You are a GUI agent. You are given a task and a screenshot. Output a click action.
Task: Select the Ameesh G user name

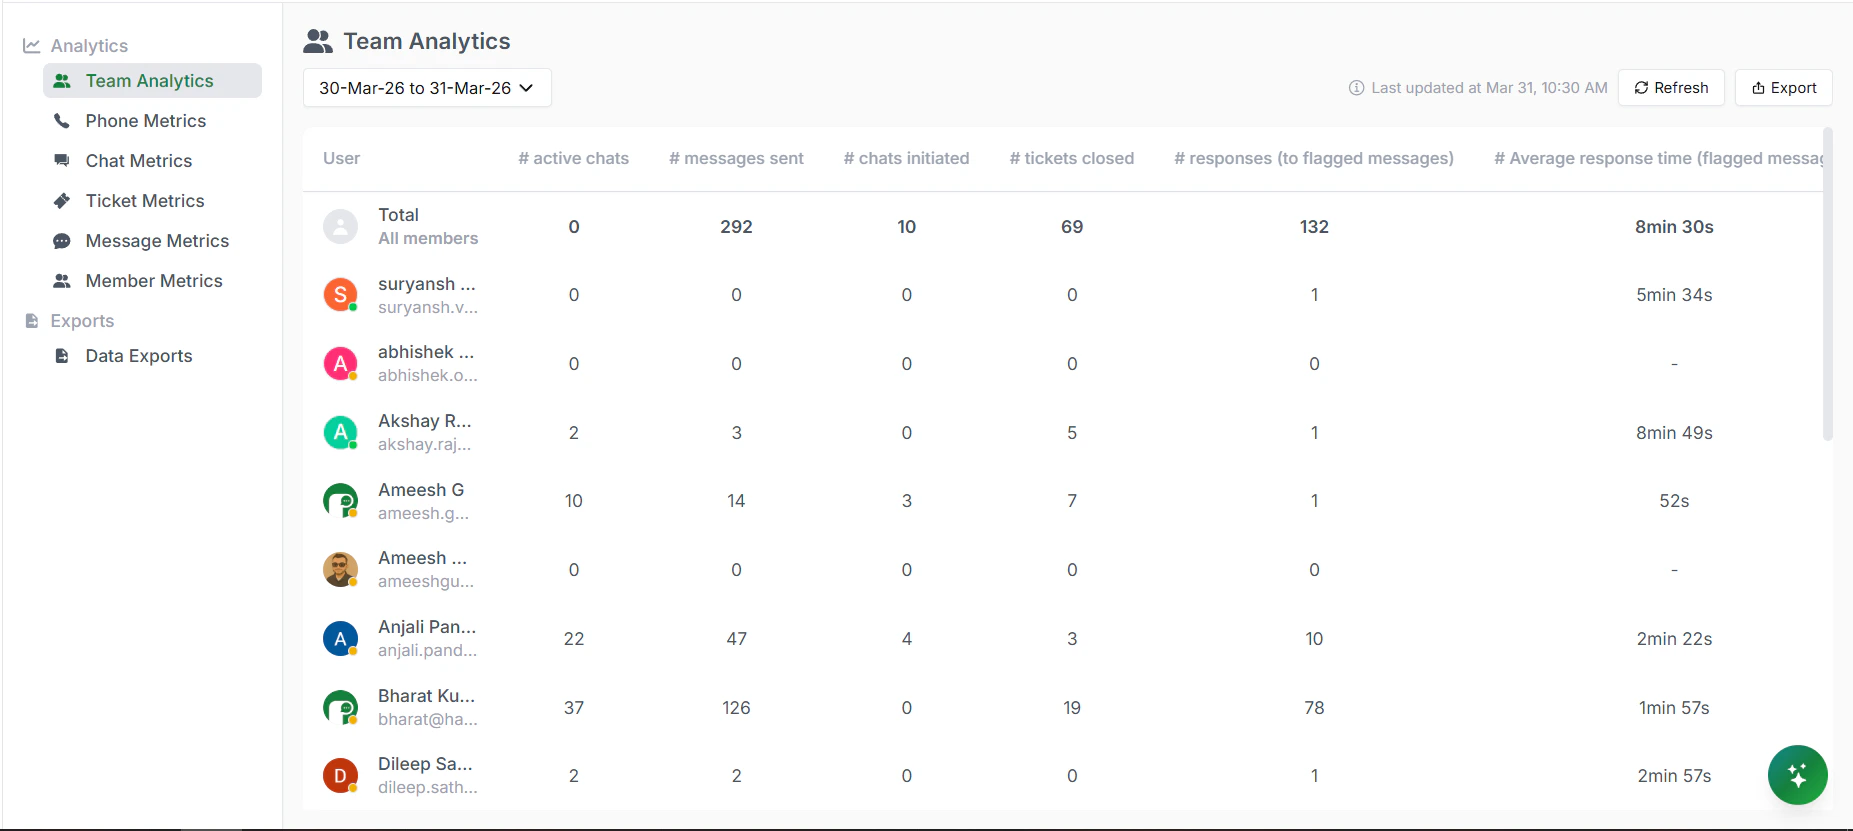tap(421, 490)
